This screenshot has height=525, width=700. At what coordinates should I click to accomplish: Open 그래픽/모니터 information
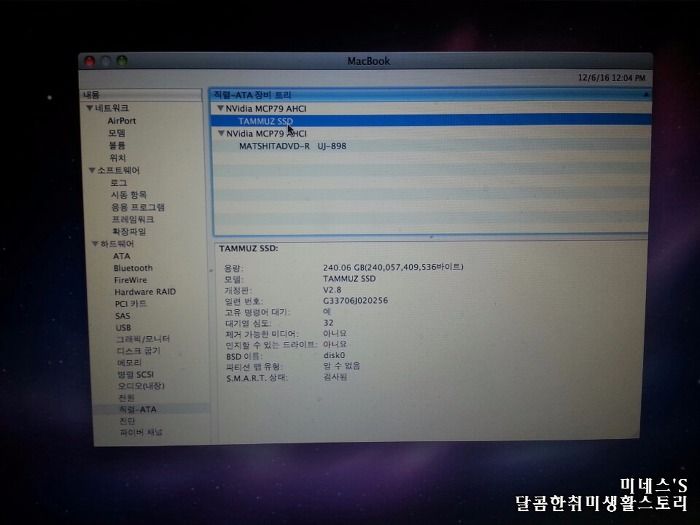pos(143,339)
